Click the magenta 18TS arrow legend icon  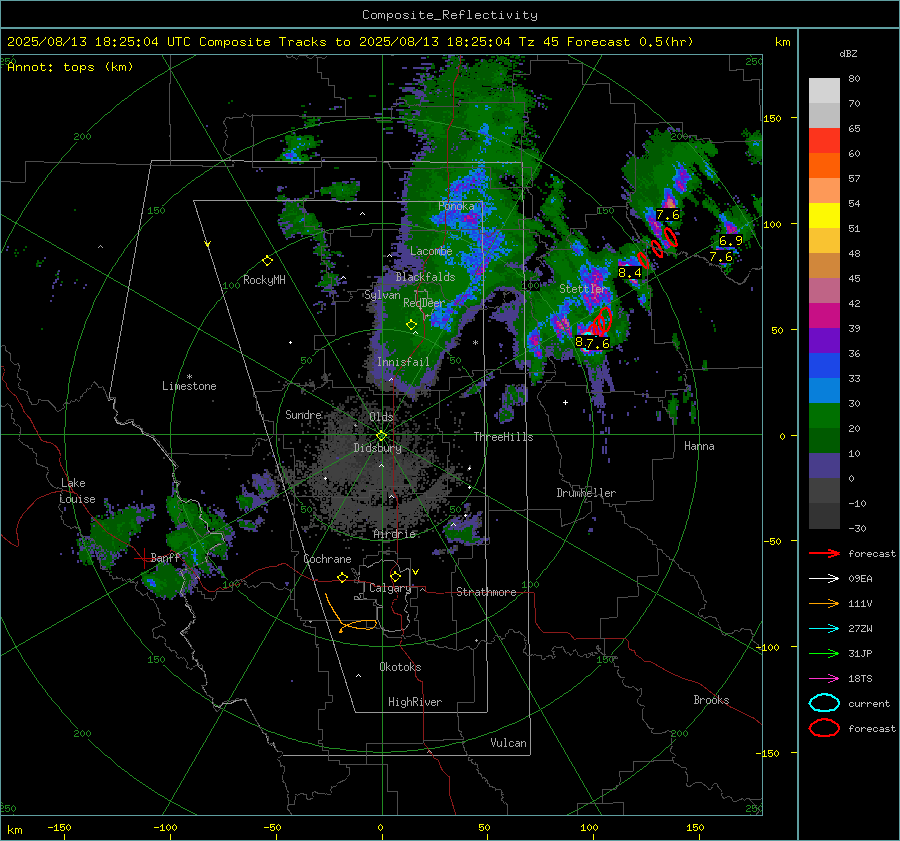point(824,678)
